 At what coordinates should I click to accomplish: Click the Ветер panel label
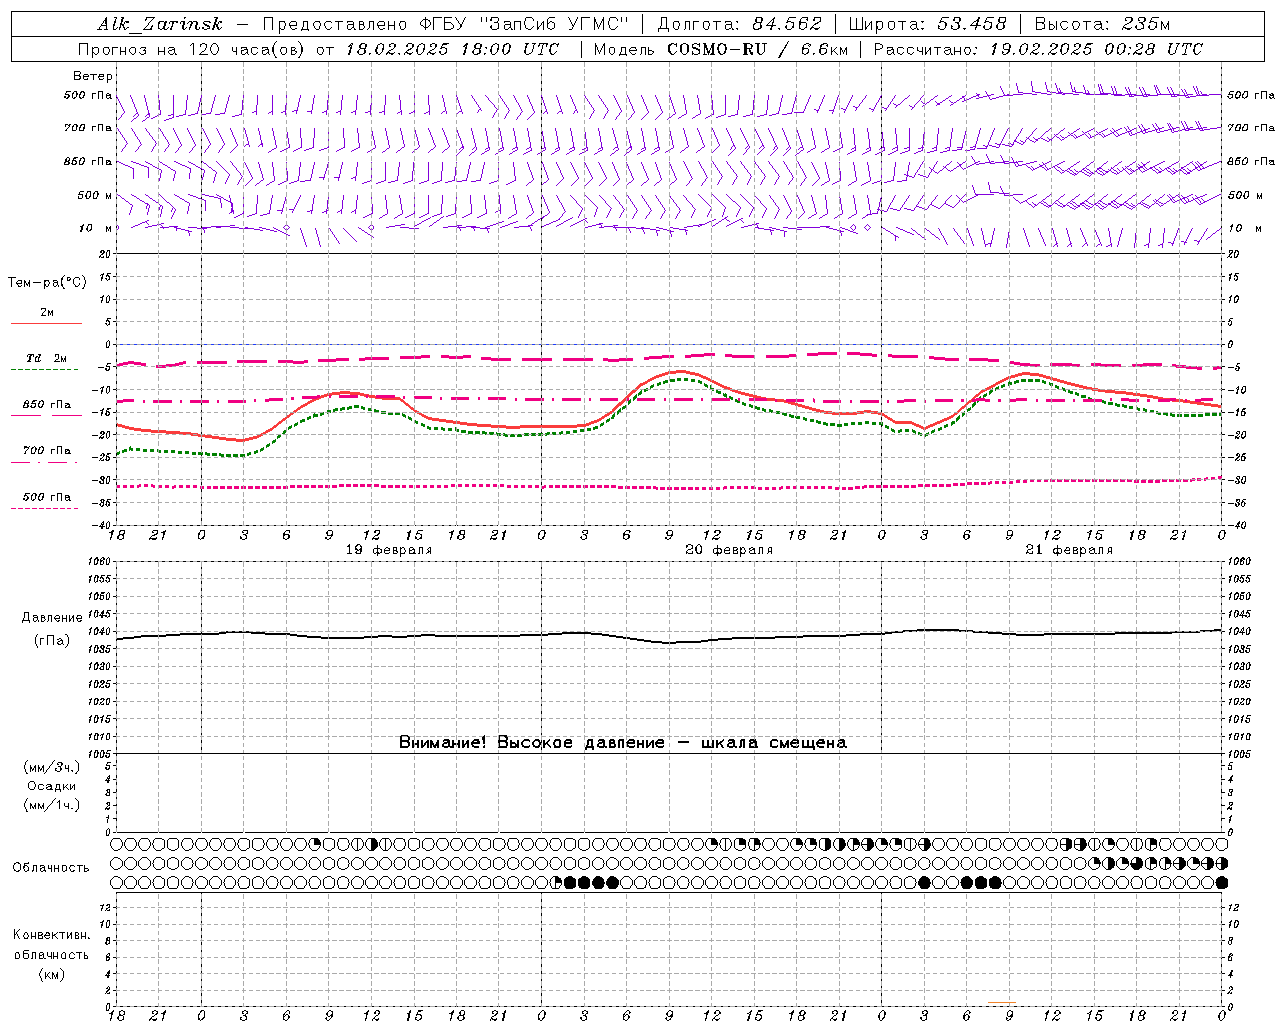(93, 76)
